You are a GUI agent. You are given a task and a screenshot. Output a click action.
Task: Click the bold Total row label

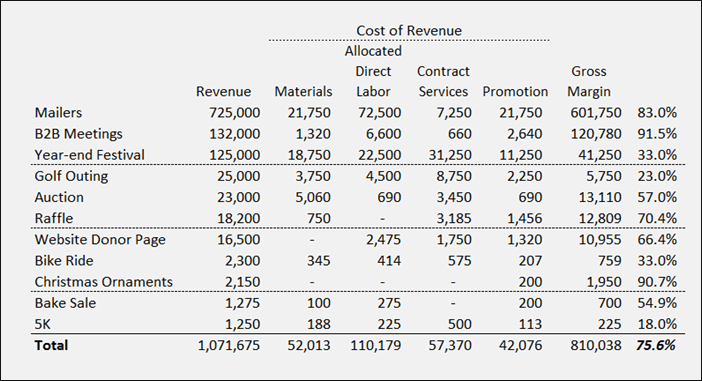pyautogui.click(x=51, y=345)
